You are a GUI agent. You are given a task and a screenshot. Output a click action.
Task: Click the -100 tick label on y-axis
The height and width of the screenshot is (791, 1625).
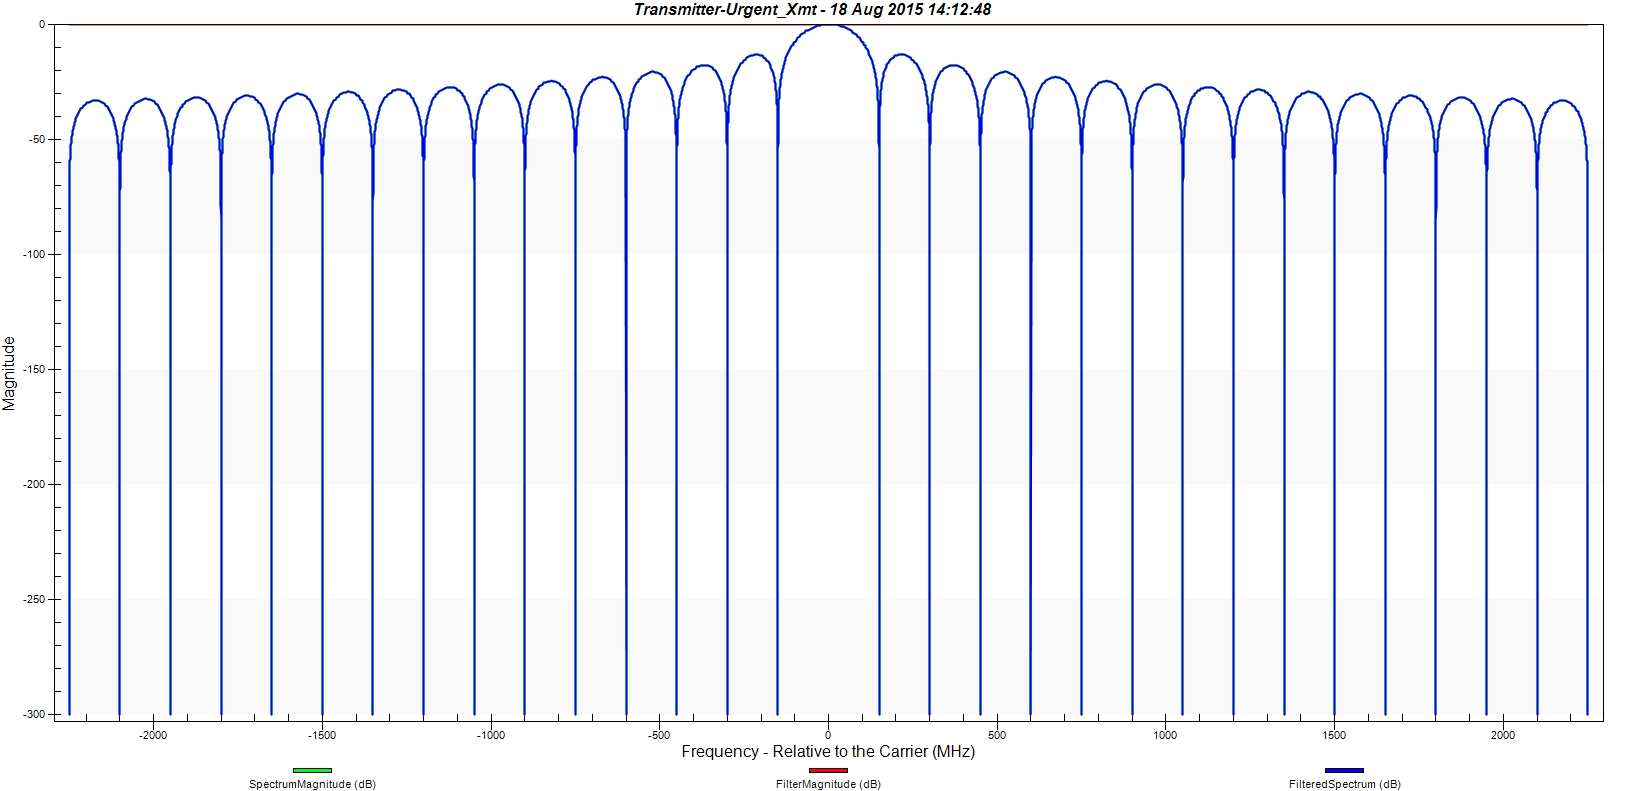click(33, 254)
